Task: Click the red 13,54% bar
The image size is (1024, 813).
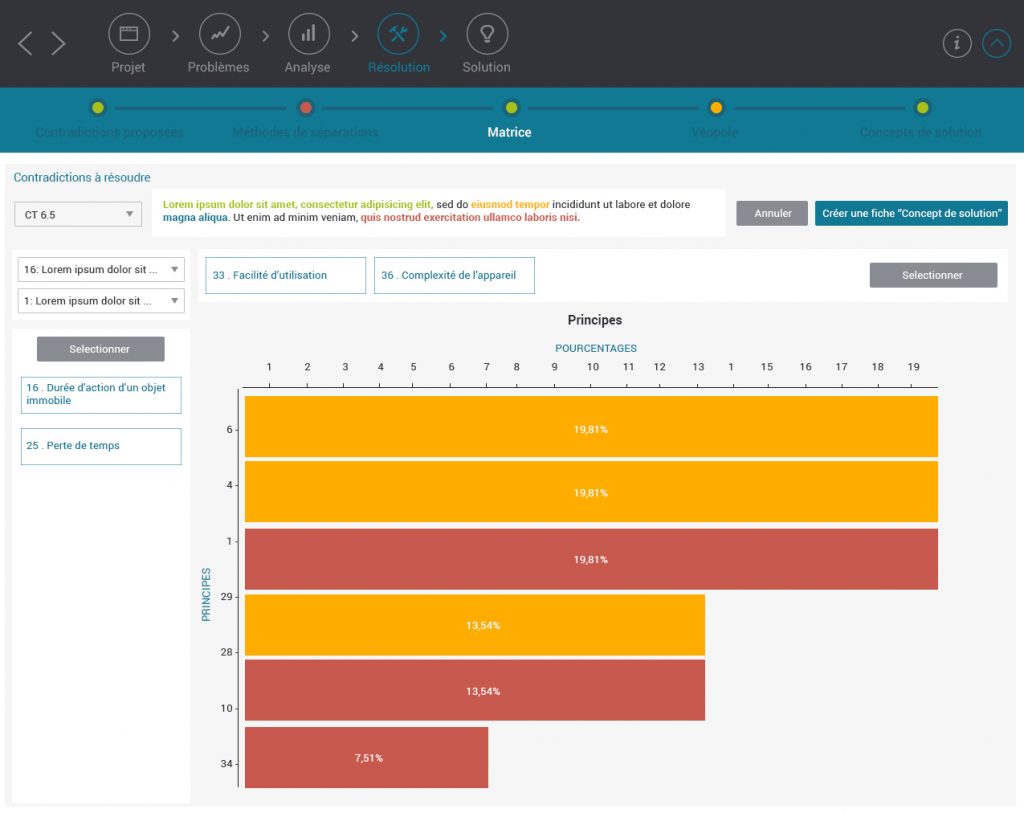Action: [475, 690]
